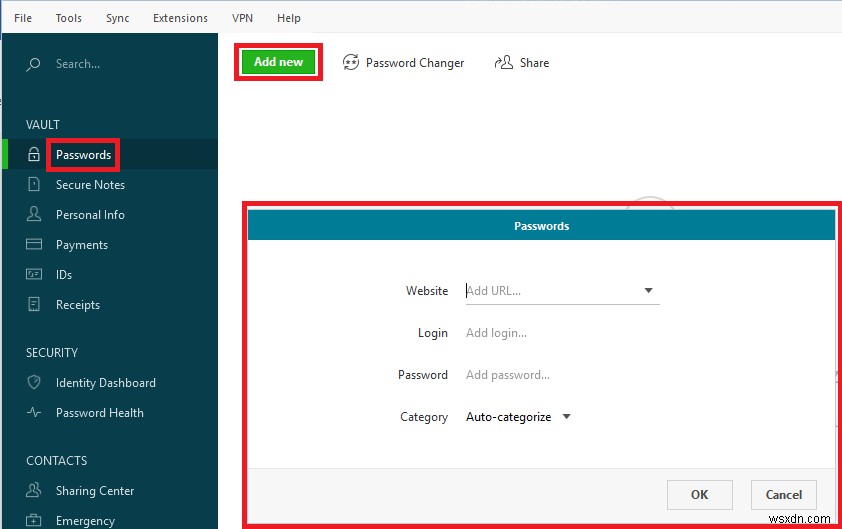842x529 pixels.
Task: Click the Password Health pulse icon
Action: click(34, 412)
